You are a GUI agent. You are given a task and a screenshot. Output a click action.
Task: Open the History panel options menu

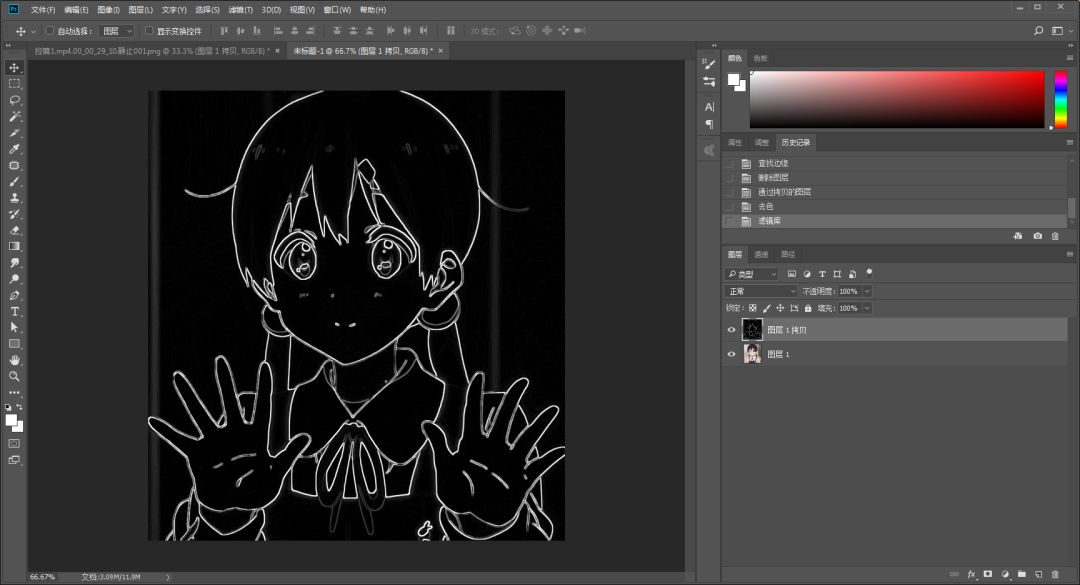(1070, 143)
